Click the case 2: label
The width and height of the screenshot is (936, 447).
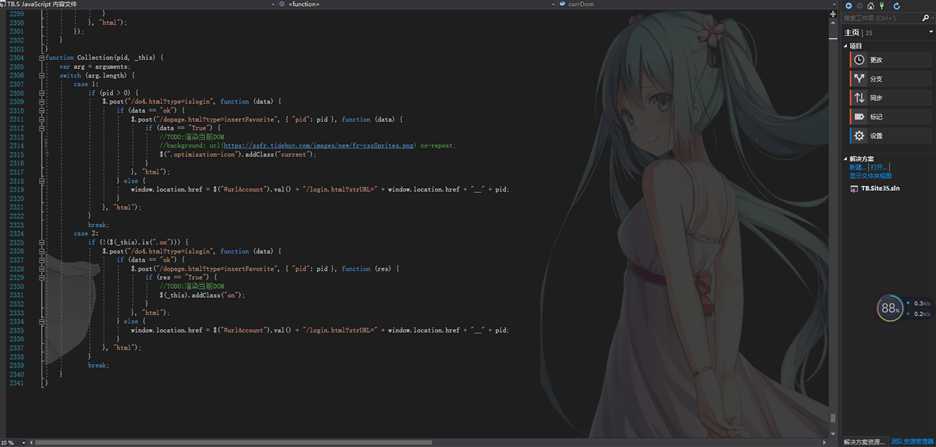tap(85, 233)
